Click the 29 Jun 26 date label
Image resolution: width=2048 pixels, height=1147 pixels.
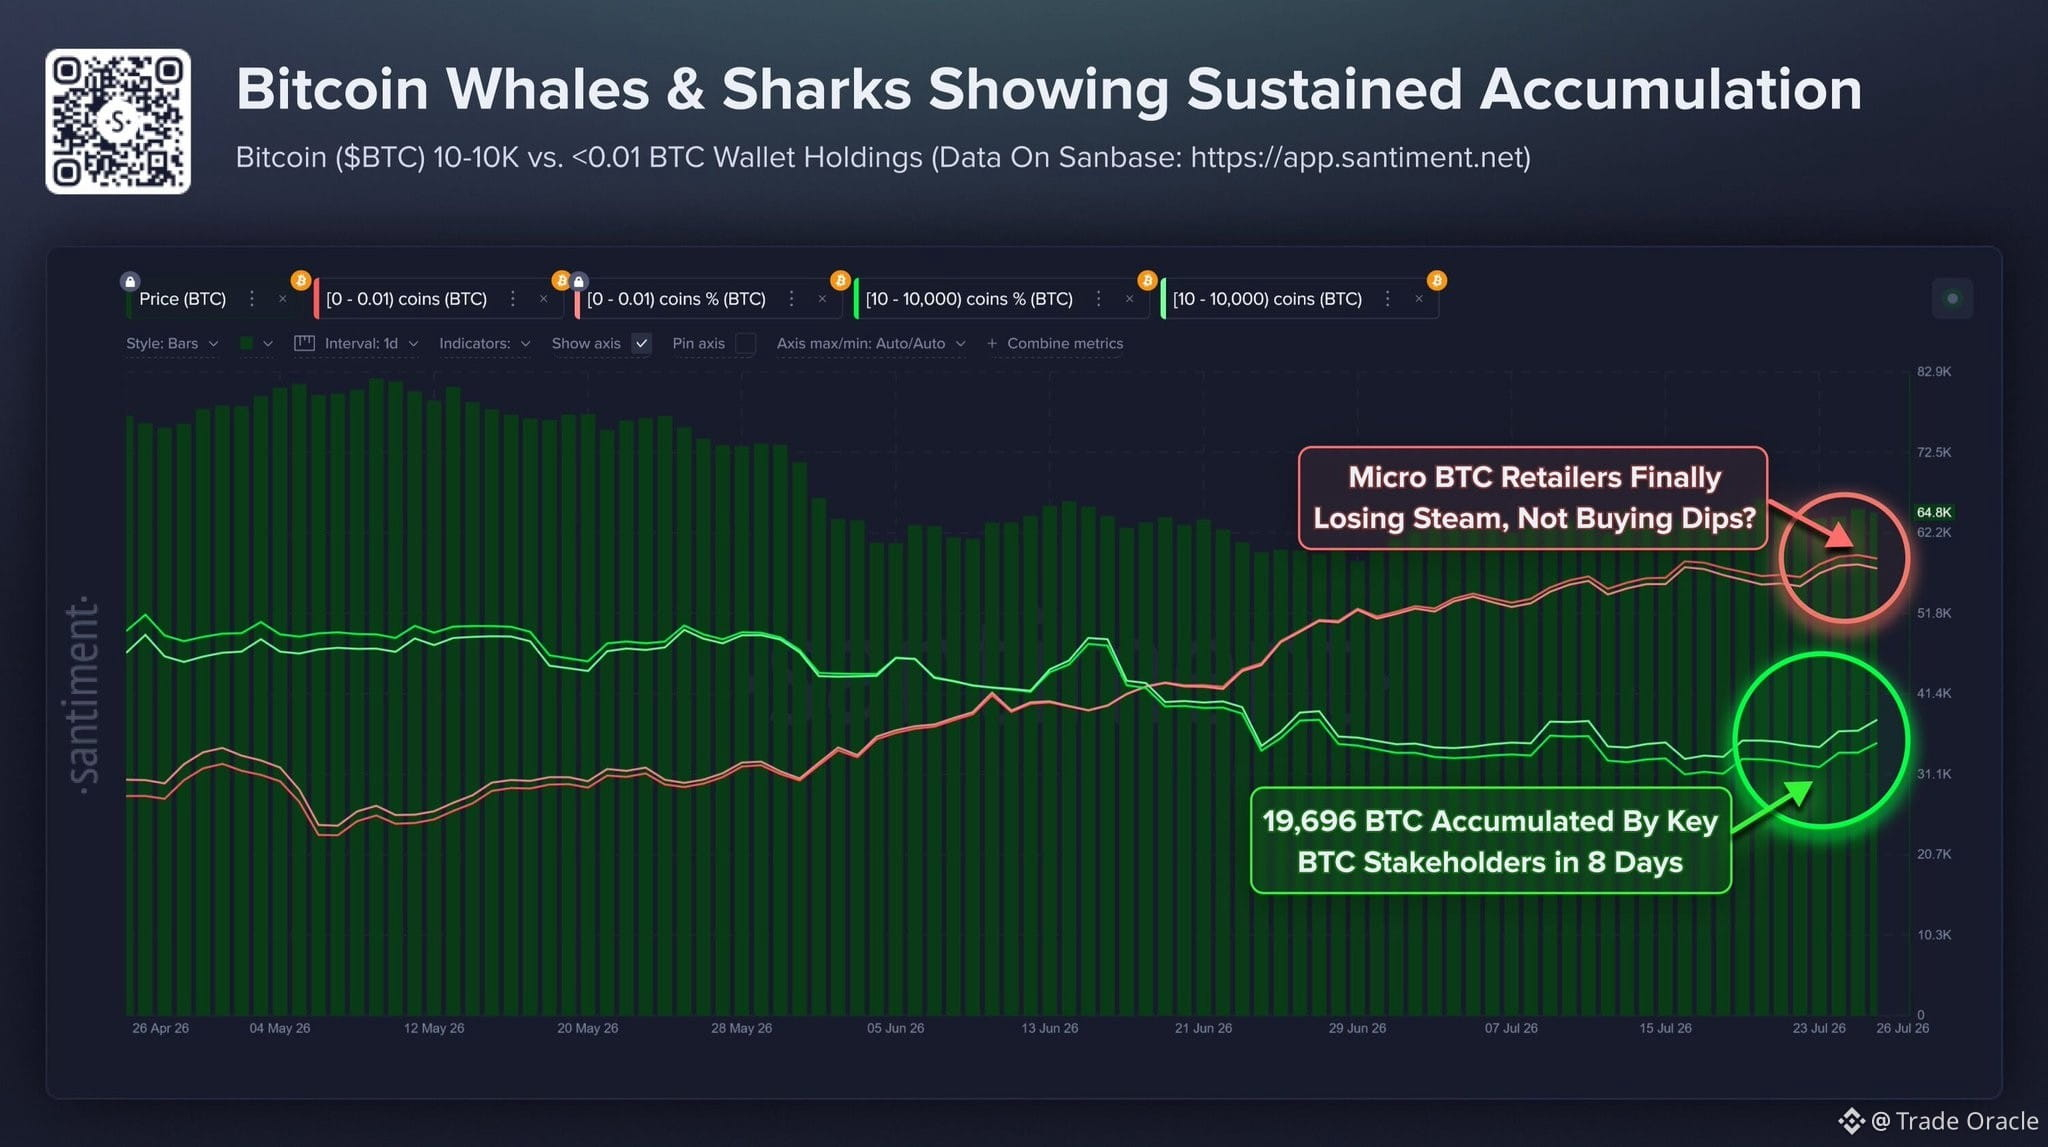coord(1357,1028)
